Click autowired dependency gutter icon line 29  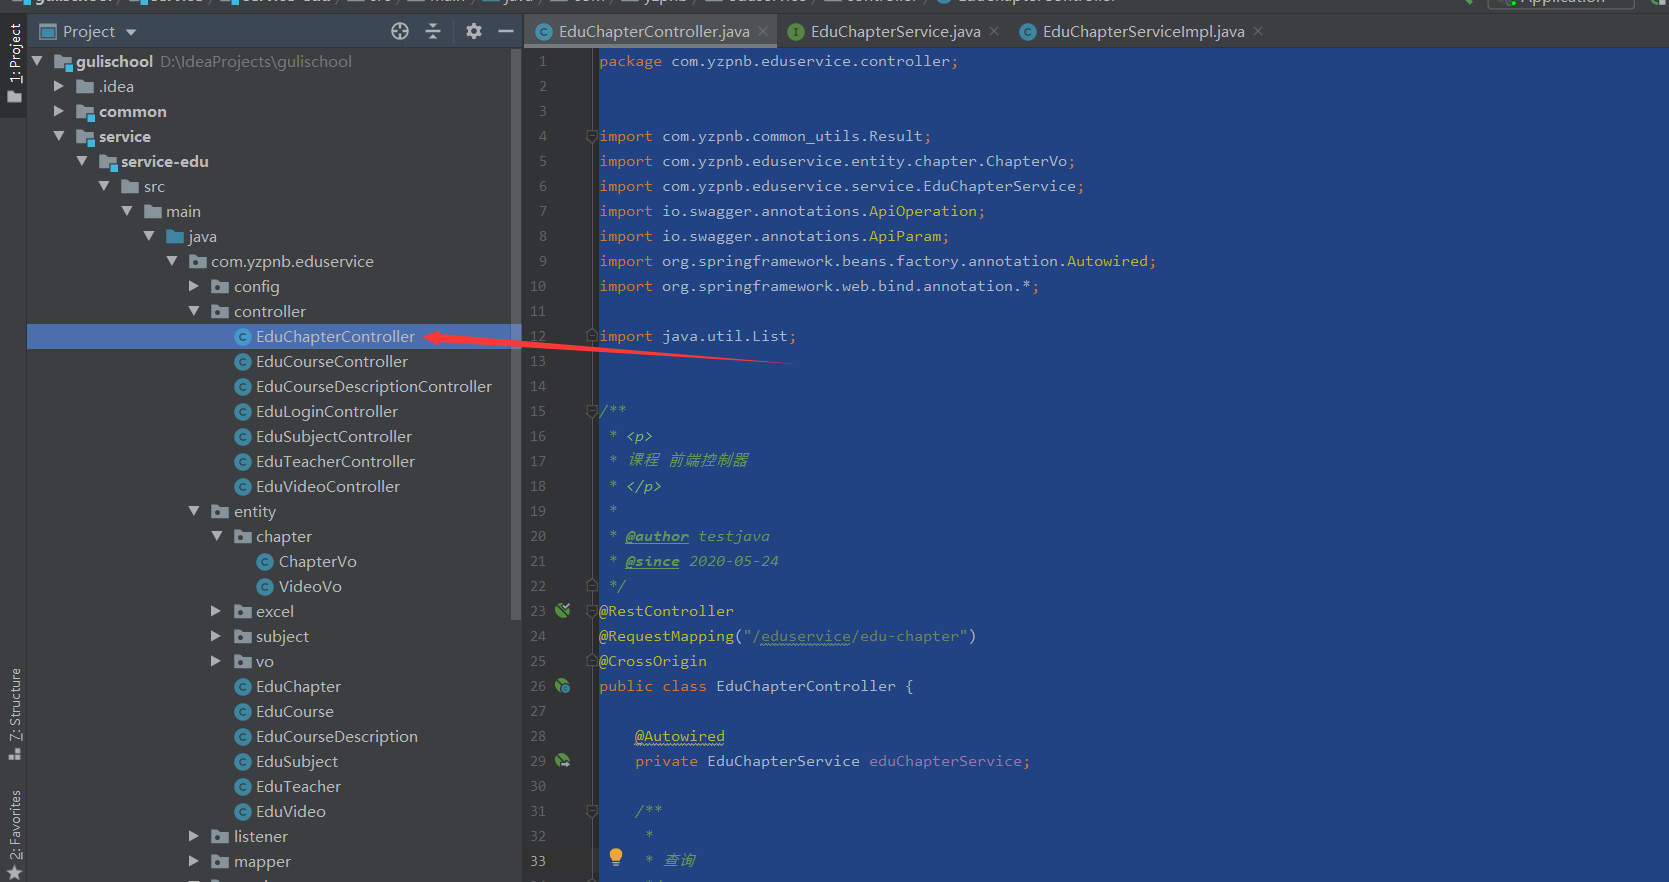pos(563,760)
